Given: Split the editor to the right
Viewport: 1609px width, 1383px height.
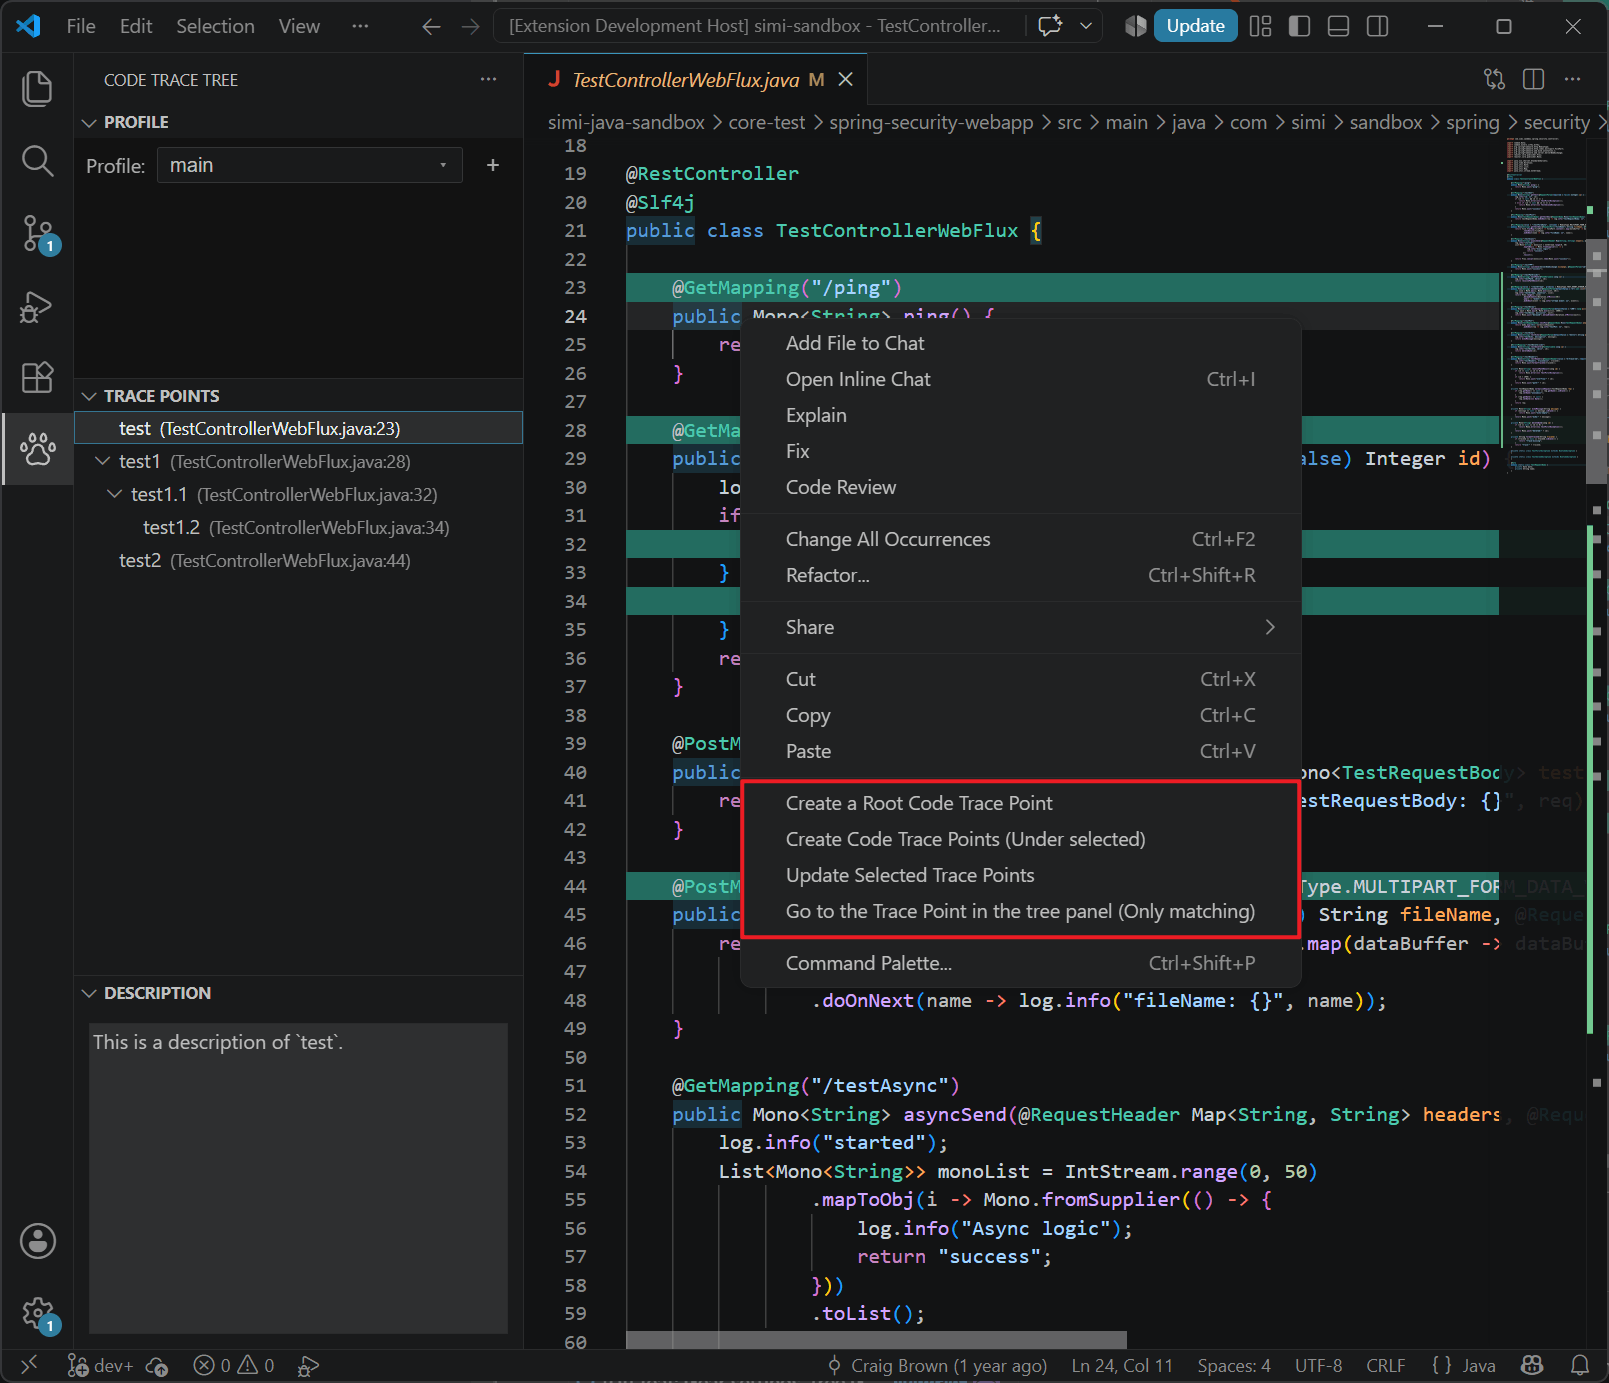Looking at the screenshot, I should coord(1533,80).
